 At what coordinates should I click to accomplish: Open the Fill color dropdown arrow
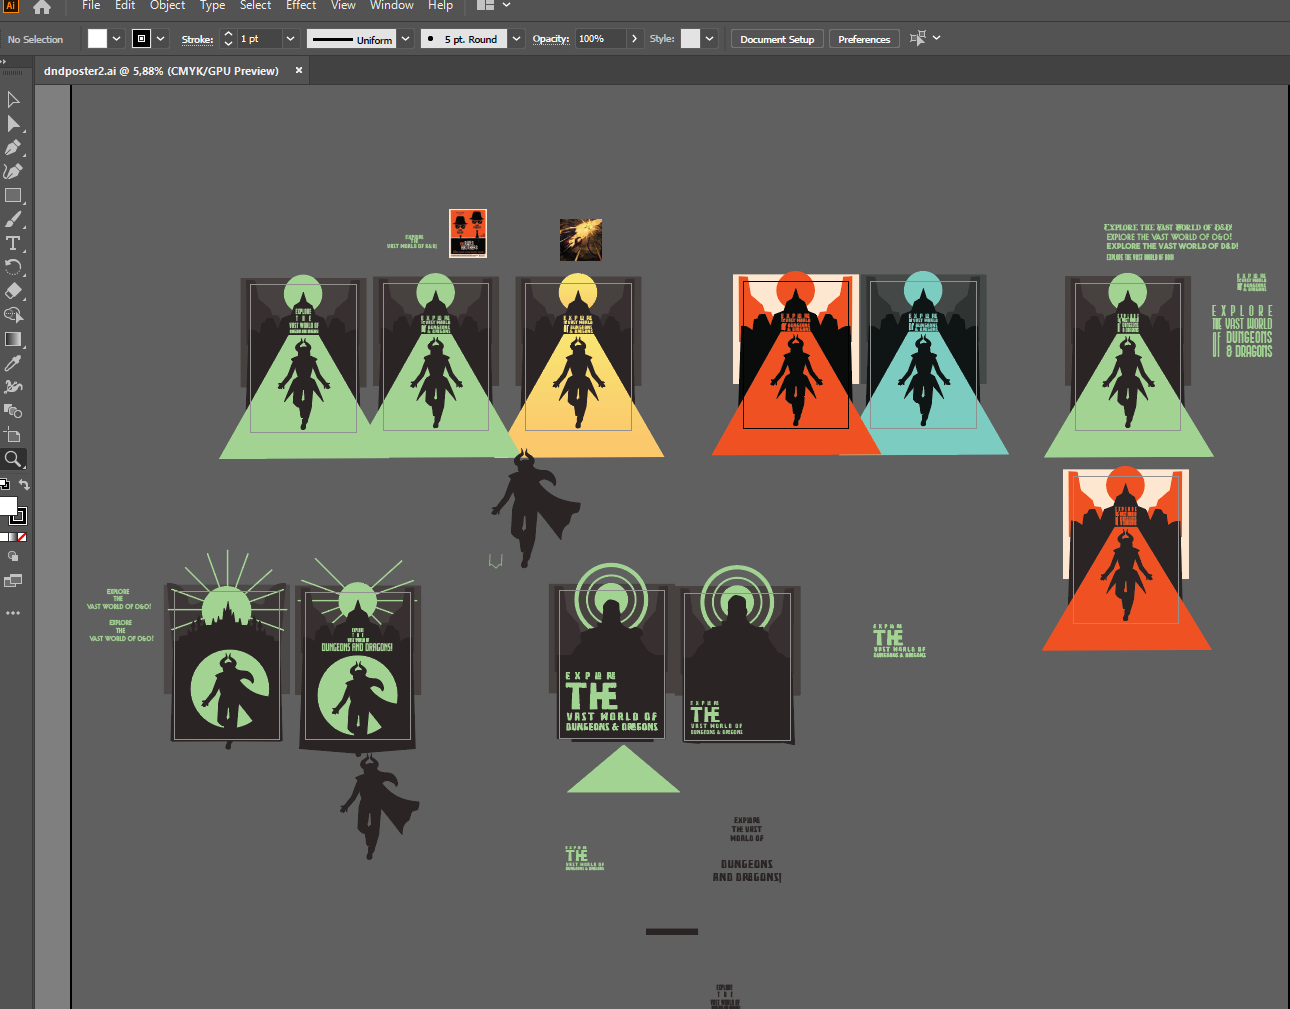click(116, 39)
